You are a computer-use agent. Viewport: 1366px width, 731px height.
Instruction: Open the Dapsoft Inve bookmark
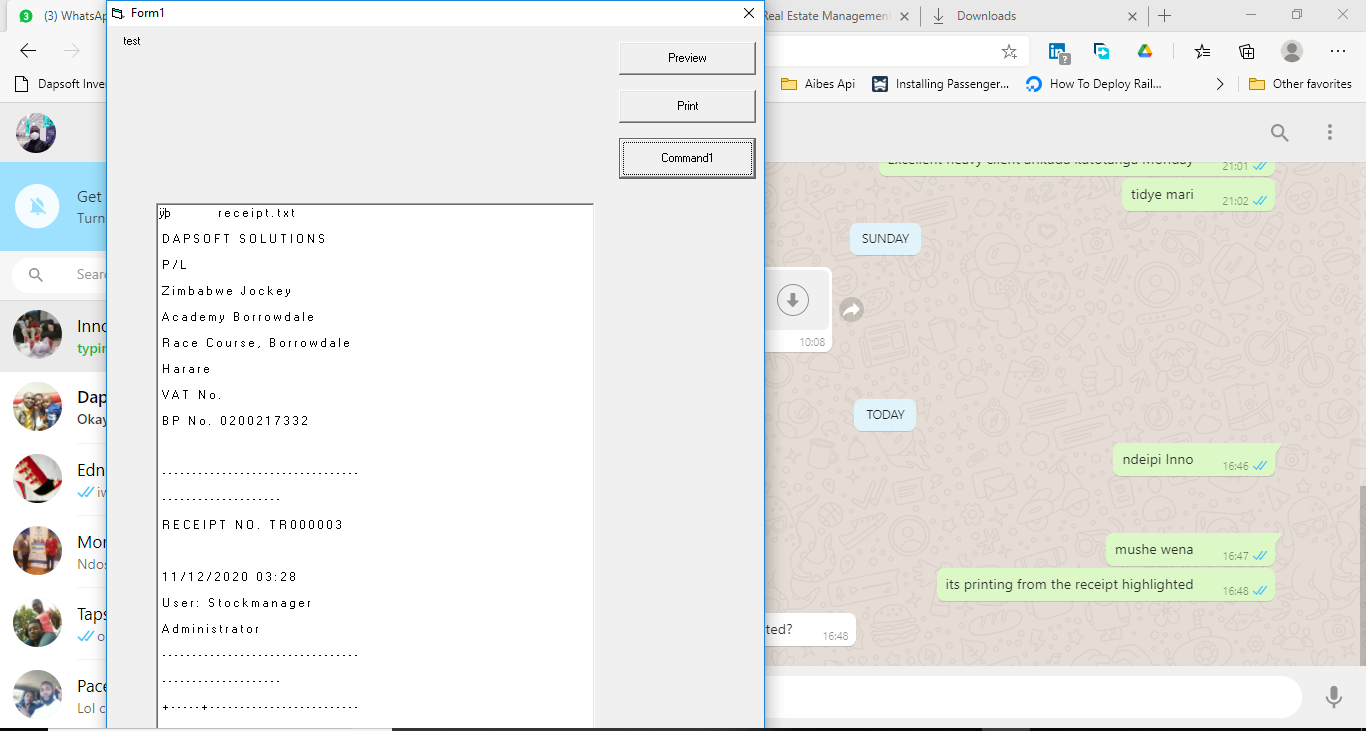(x=60, y=84)
